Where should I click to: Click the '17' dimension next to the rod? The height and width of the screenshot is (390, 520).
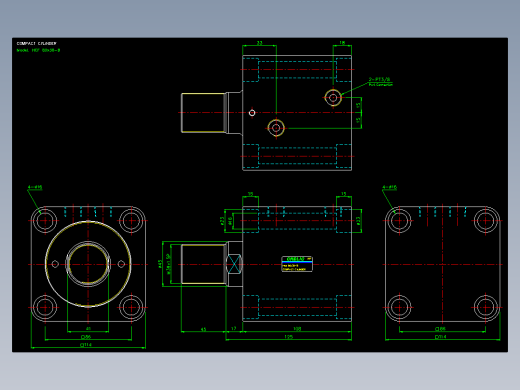[234, 329]
